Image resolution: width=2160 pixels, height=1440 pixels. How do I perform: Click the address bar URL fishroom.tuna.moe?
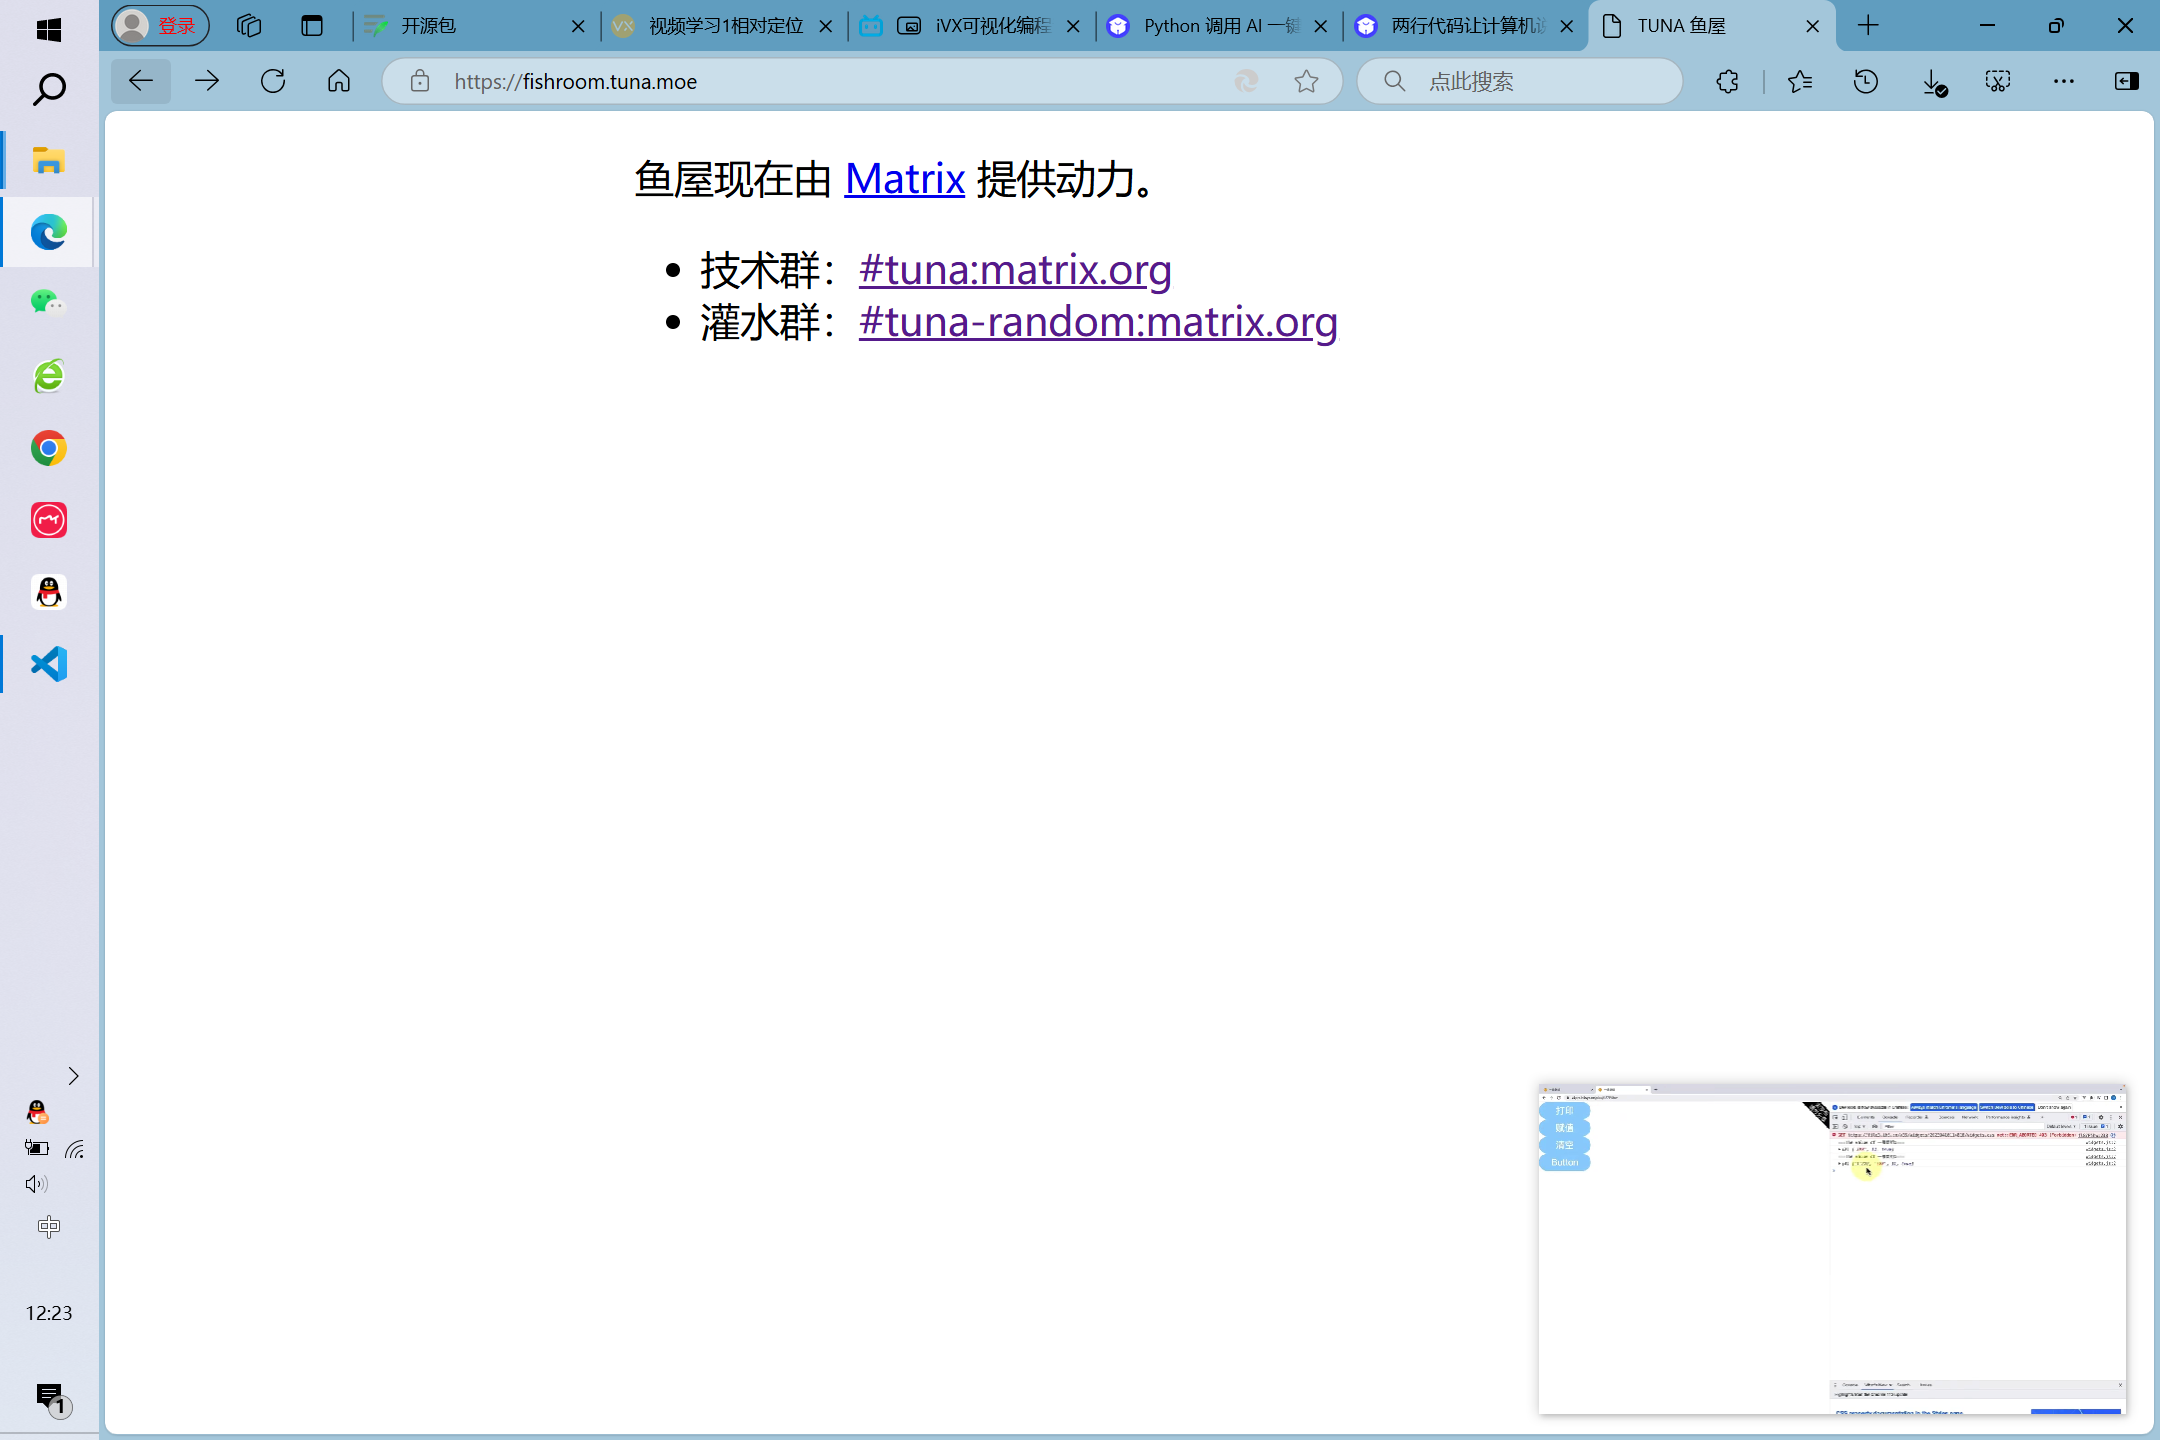pyautogui.click(x=576, y=81)
